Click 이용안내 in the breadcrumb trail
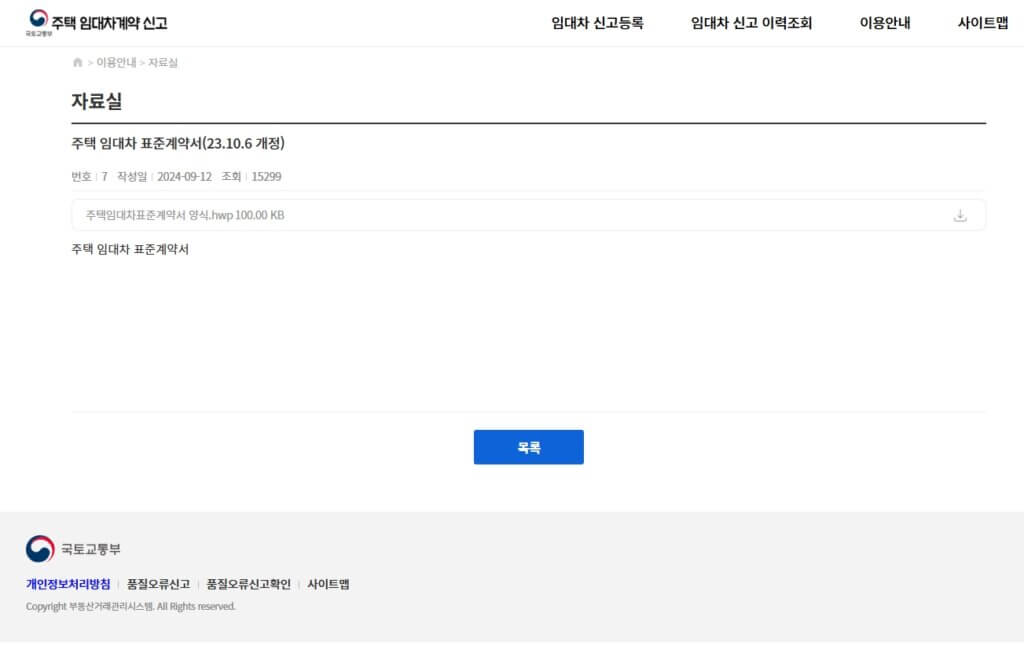Image resolution: width=1024 pixels, height=646 pixels. click(x=116, y=63)
